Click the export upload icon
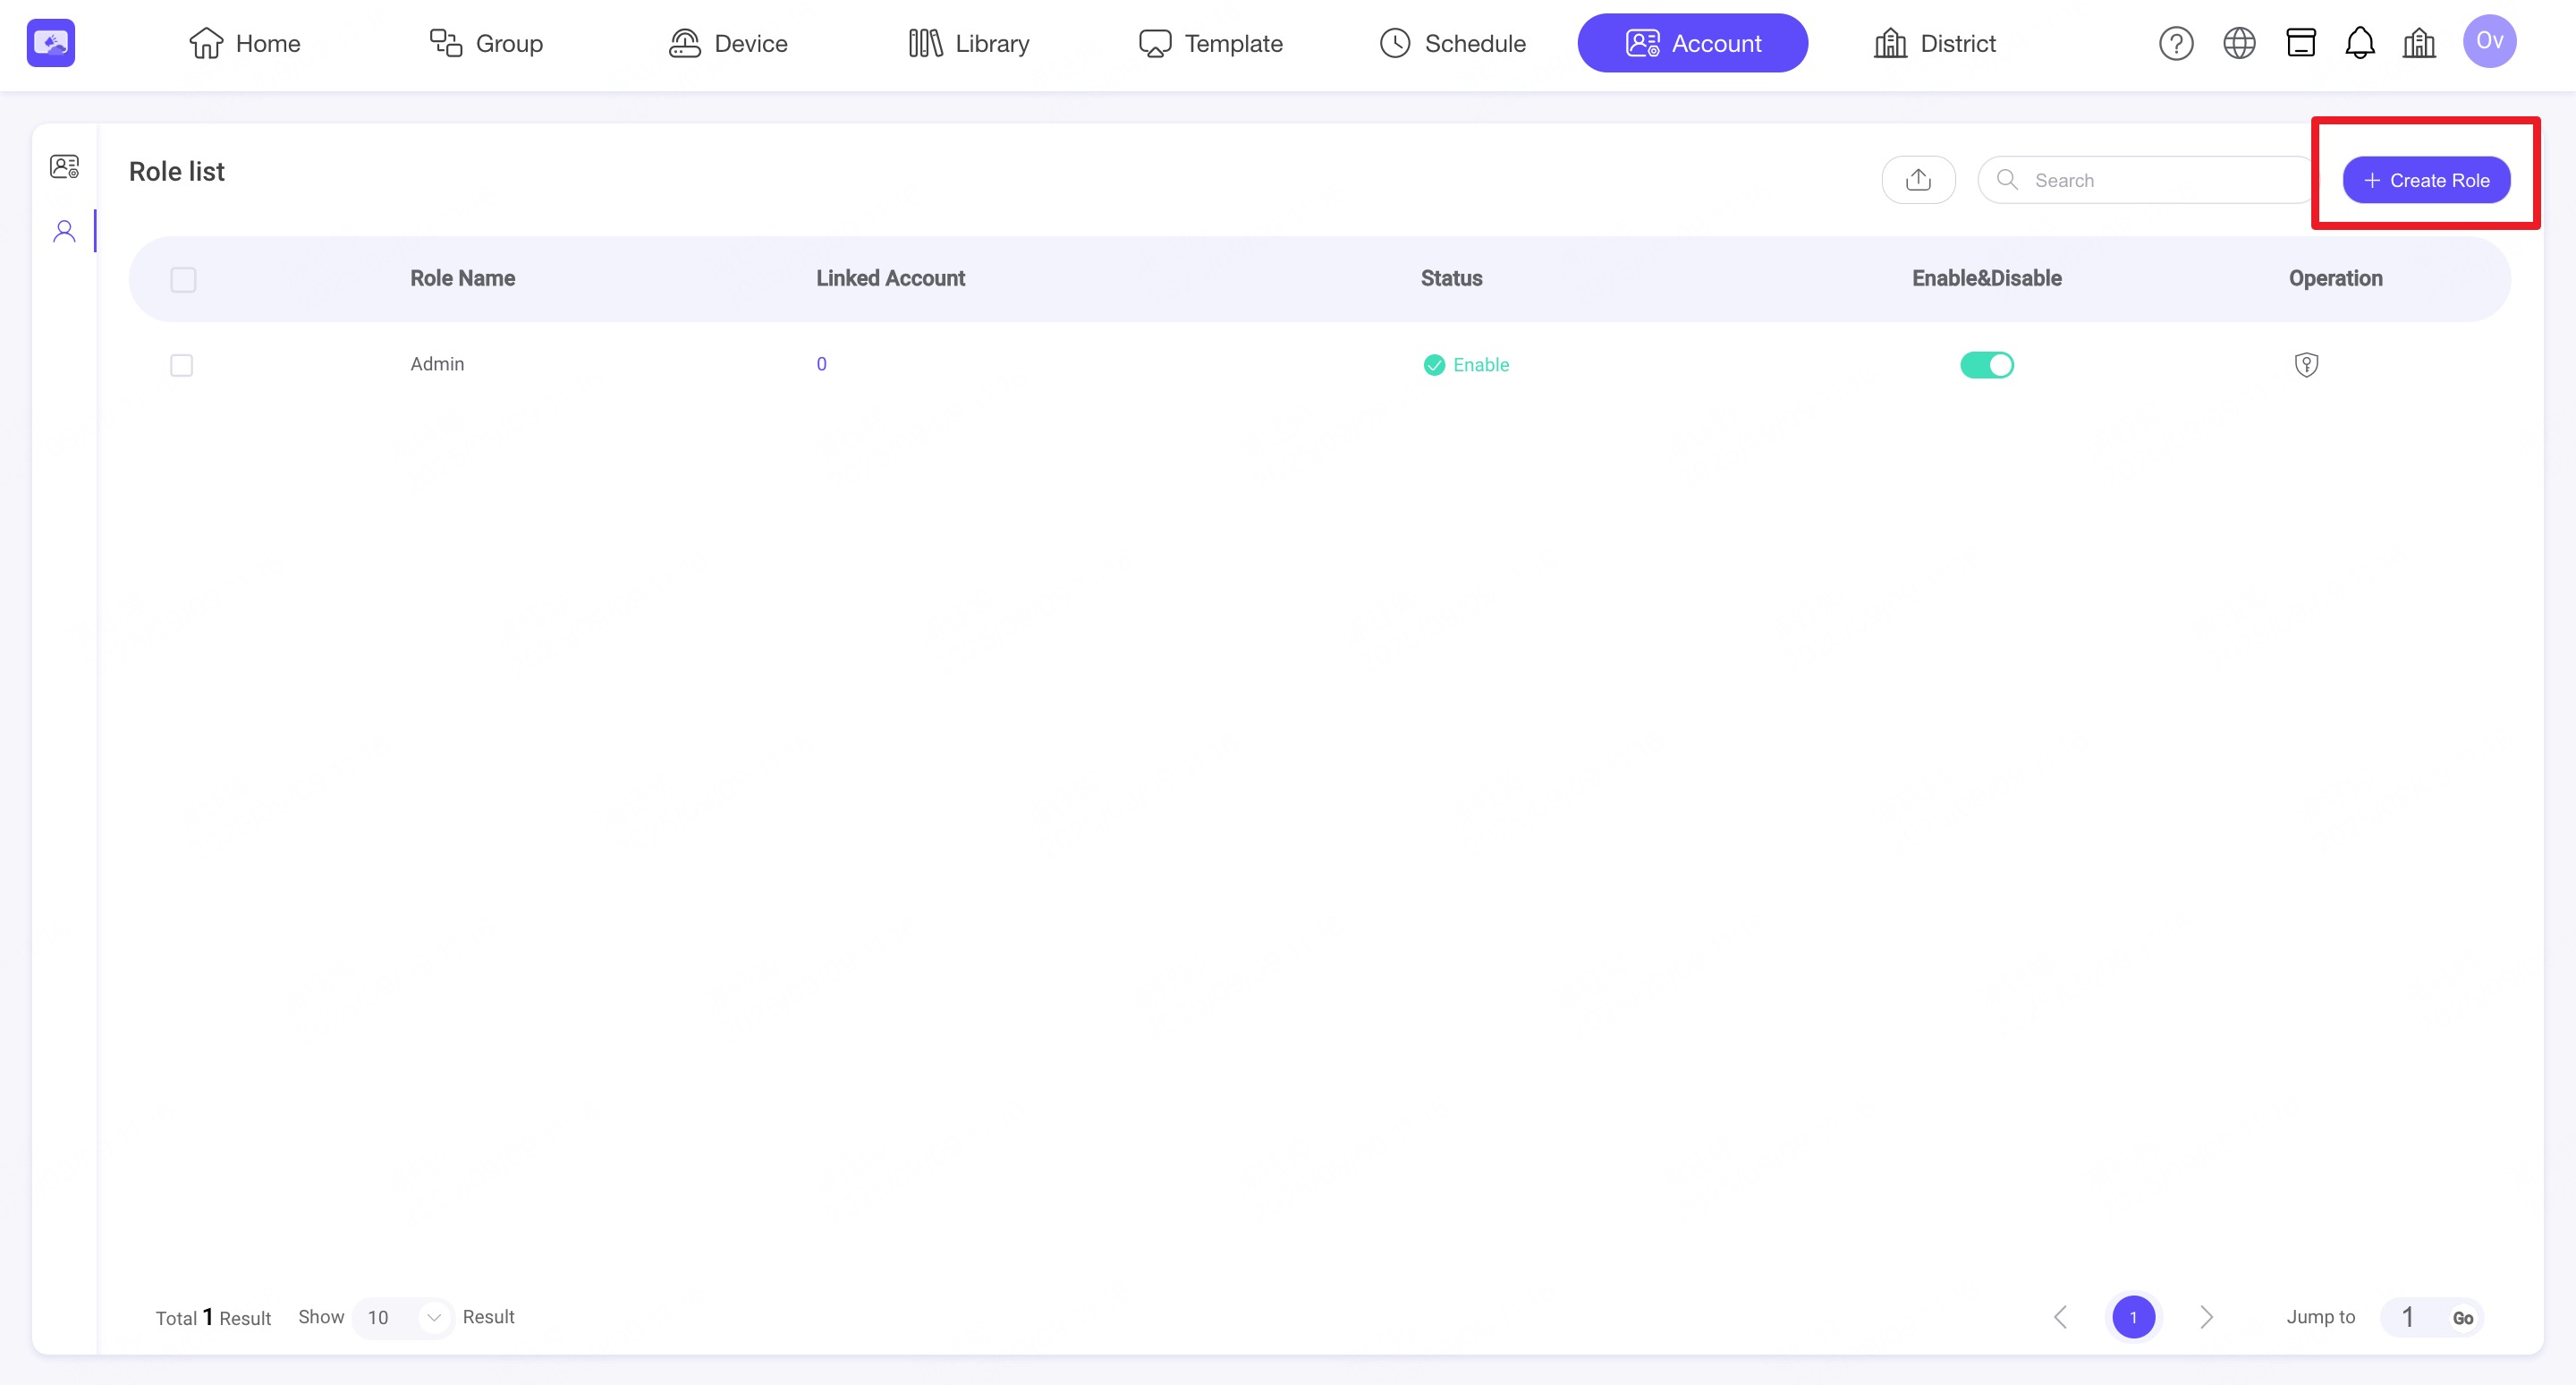2576x1385 pixels. pyautogui.click(x=1918, y=180)
